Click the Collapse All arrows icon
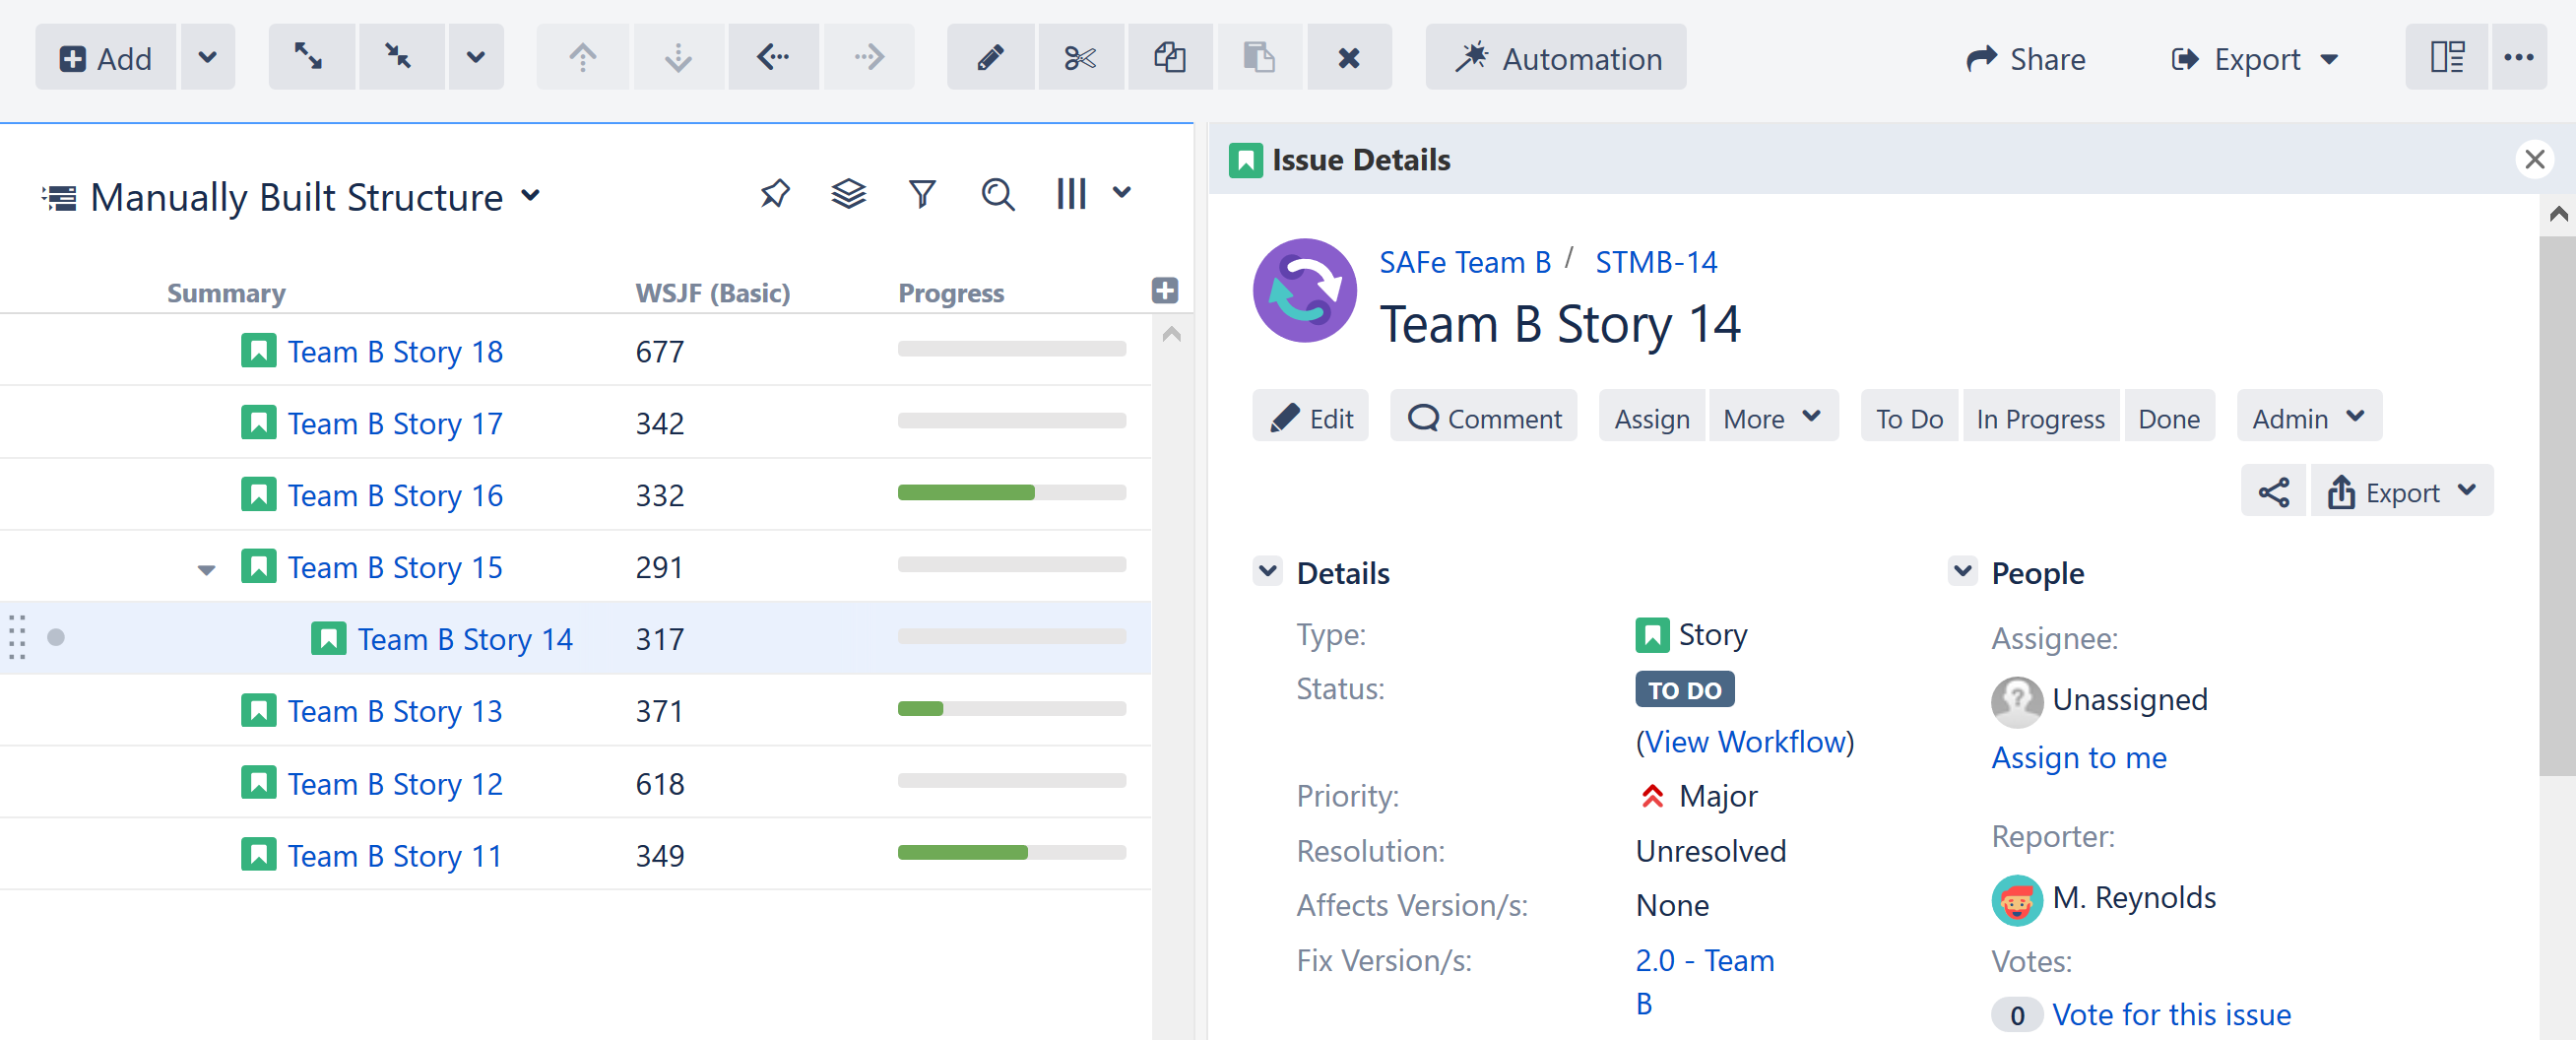Screen dimensions: 2576x1040 399,58
